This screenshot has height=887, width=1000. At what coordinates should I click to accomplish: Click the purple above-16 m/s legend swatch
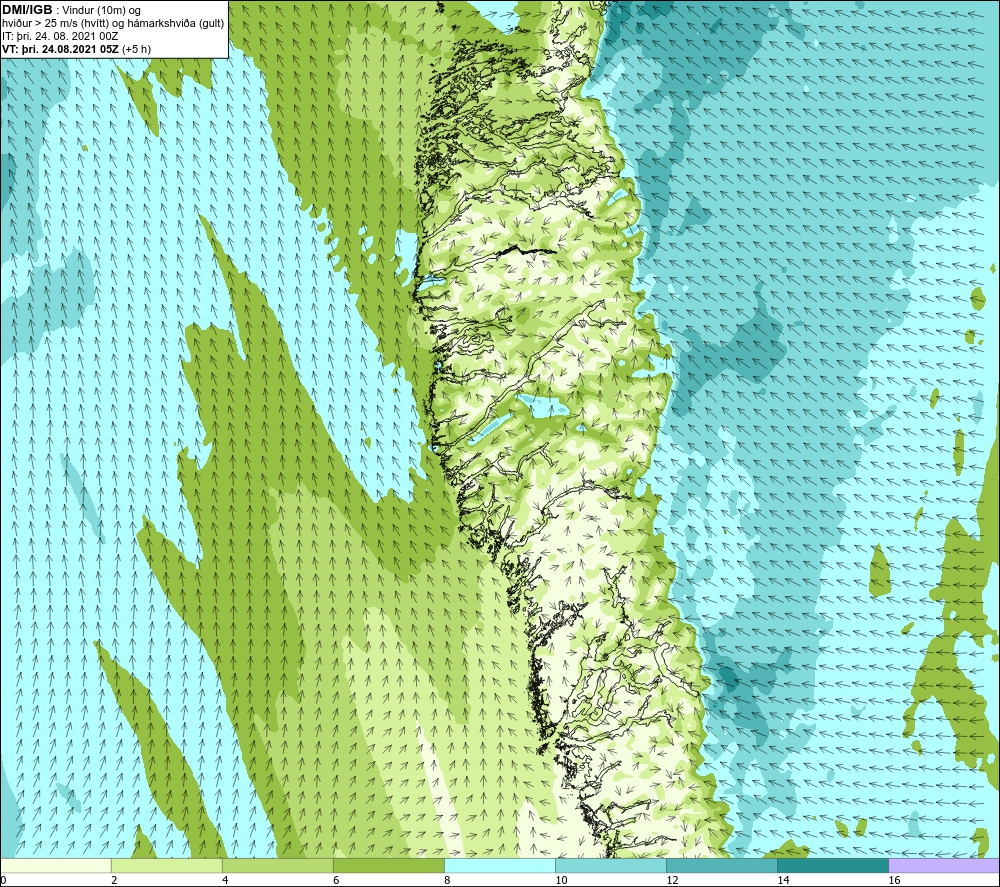click(944, 866)
